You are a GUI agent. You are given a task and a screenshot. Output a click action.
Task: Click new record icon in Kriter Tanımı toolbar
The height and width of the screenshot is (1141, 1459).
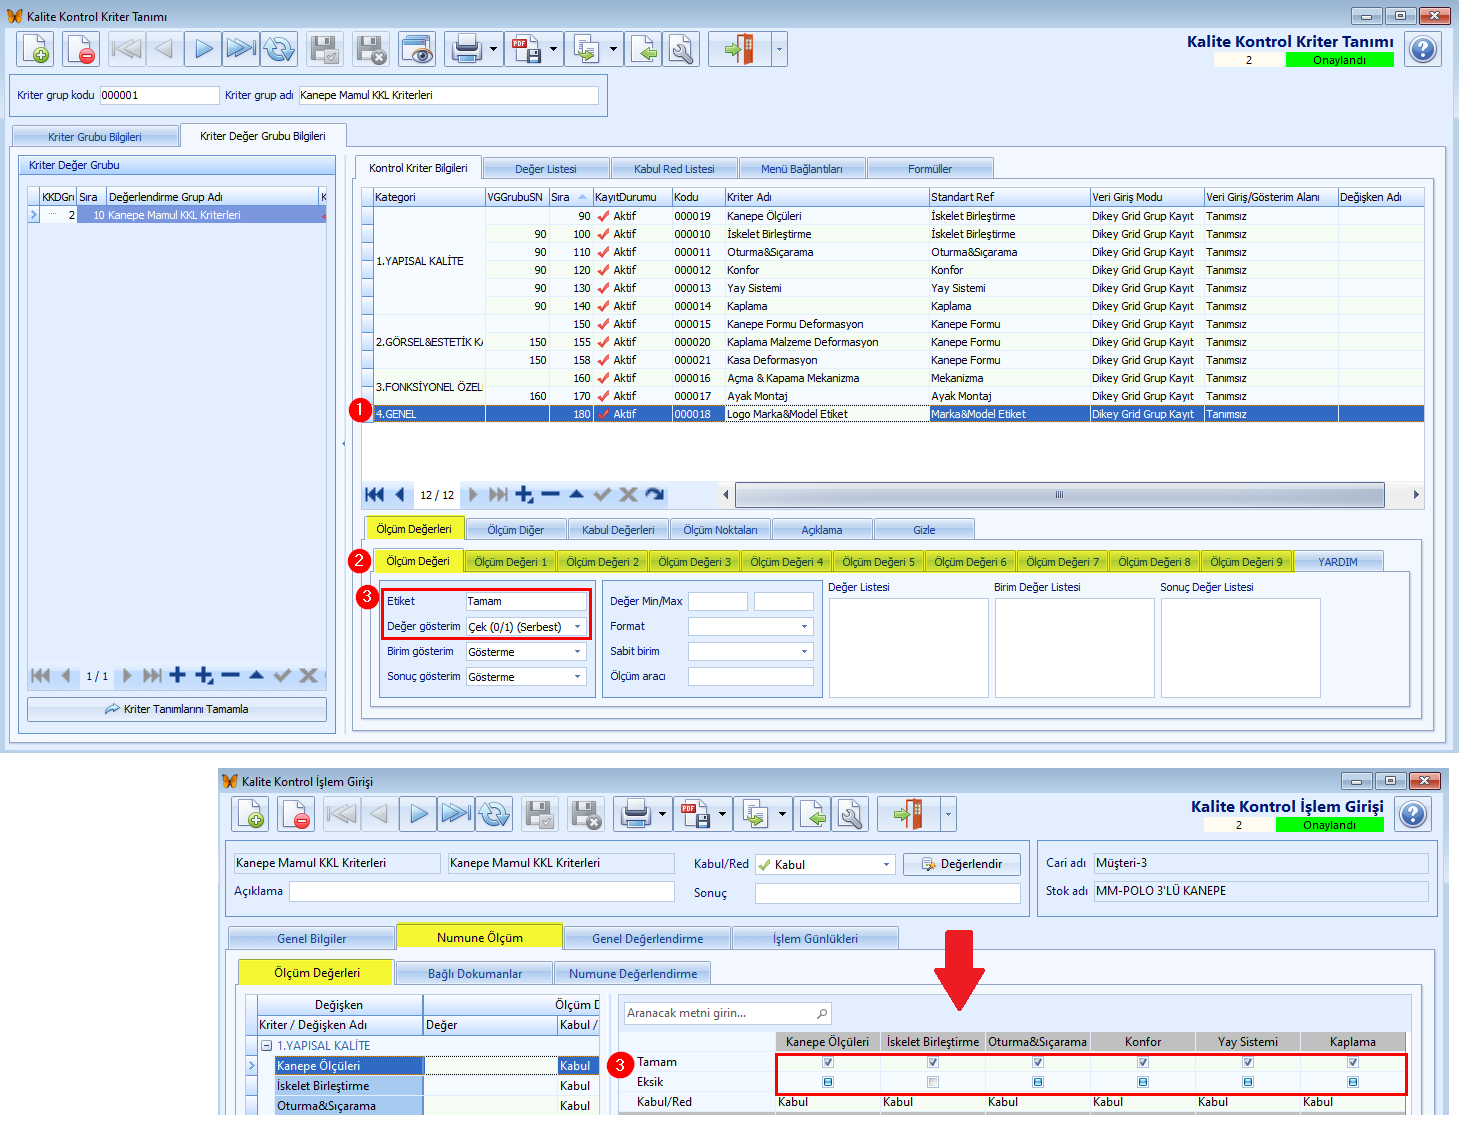(36, 49)
